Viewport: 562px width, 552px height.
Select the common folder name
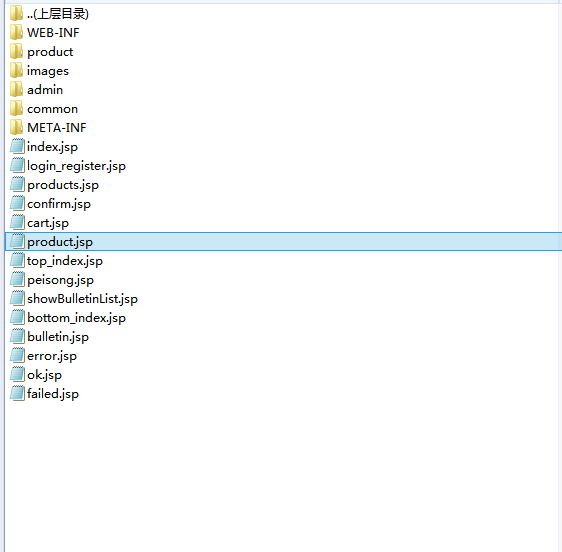[52, 109]
